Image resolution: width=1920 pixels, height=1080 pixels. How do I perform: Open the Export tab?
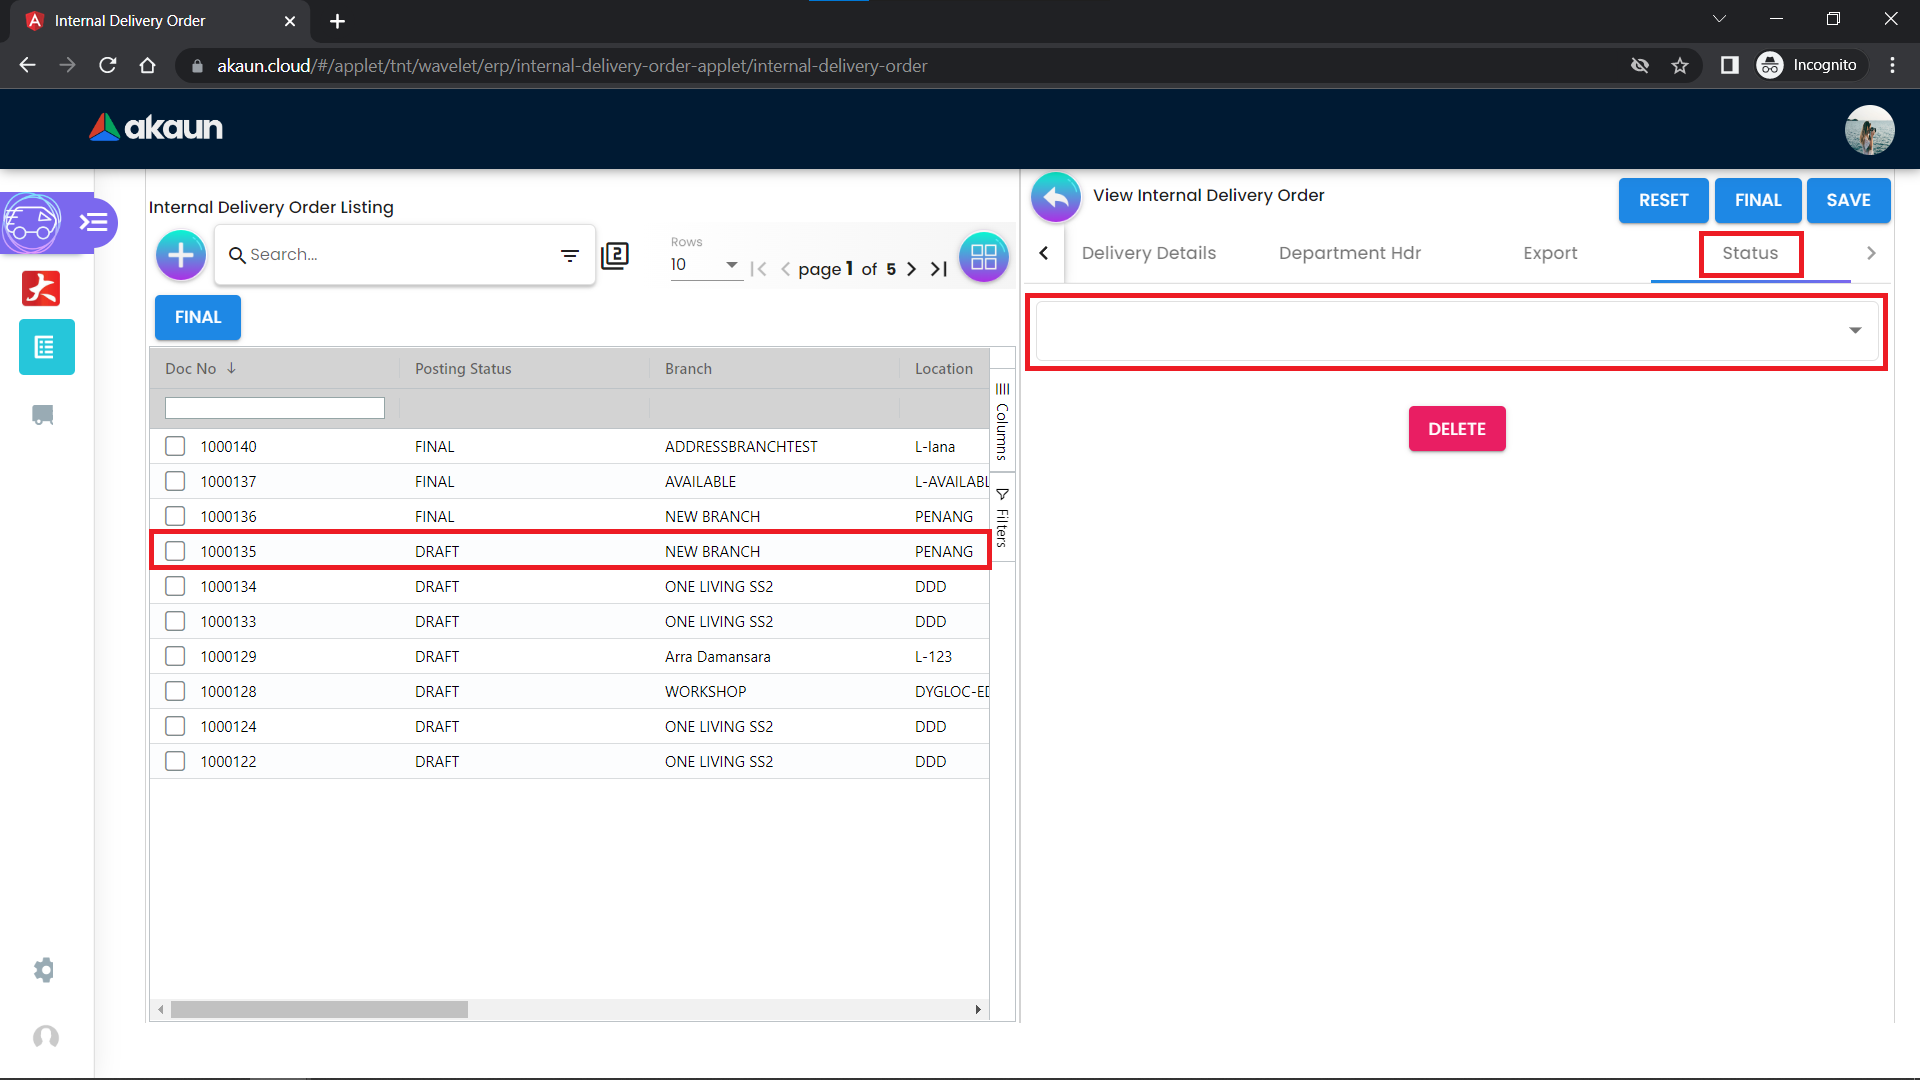1550,253
